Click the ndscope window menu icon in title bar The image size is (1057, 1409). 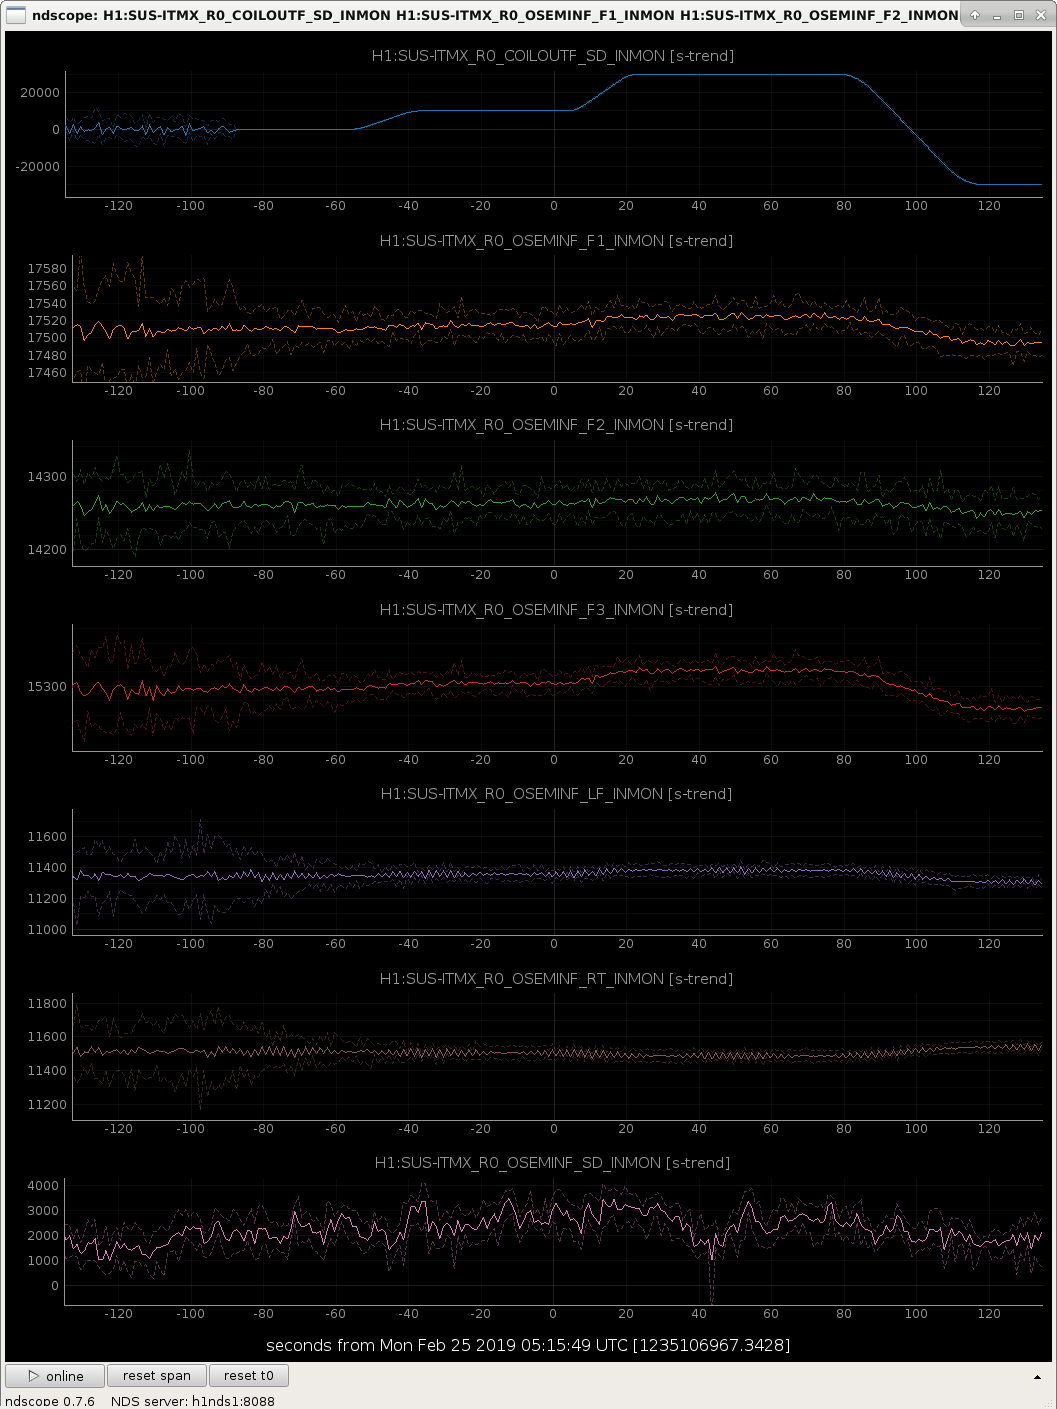click(x=16, y=15)
